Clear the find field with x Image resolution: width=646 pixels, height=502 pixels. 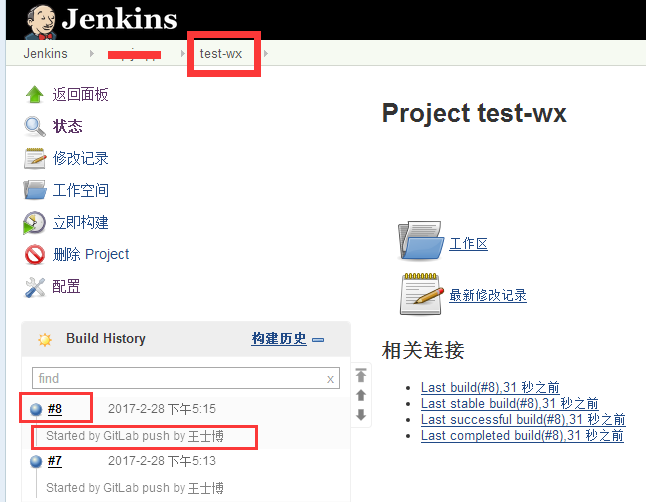[x=330, y=379]
